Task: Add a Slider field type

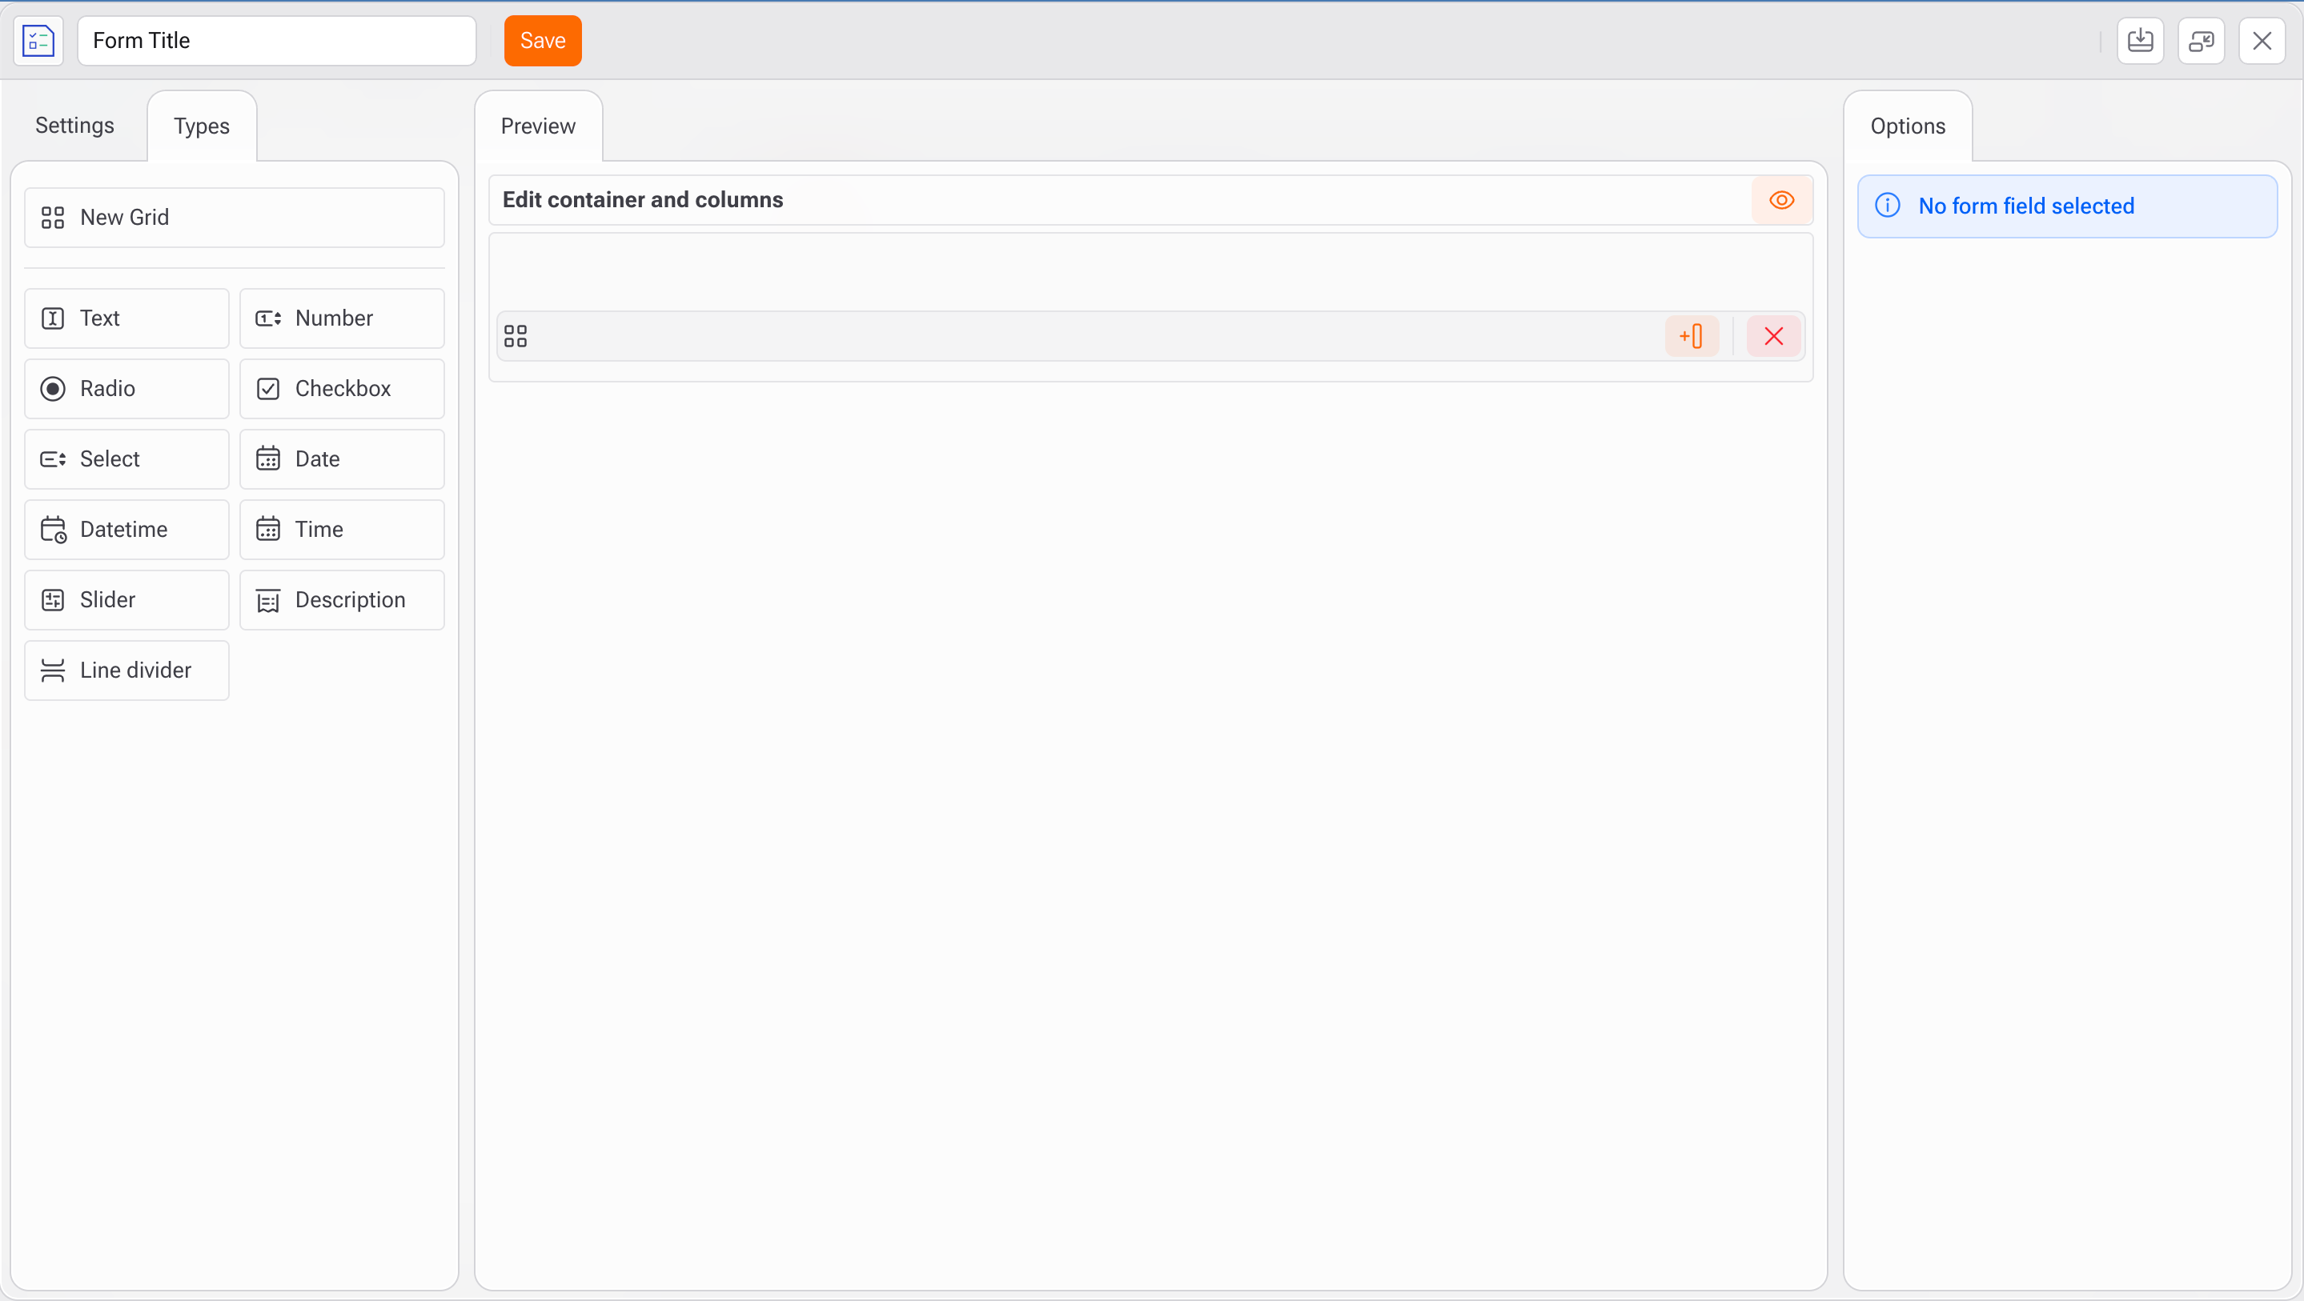Action: (127, 600)
